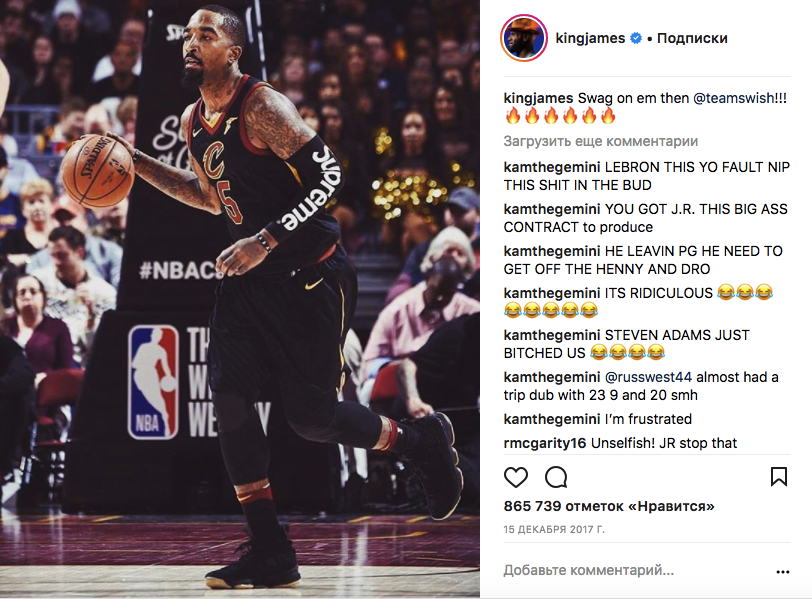Open the 15 декабря 2017 date link
The height and width of the screenshot is (599, 812).
tap(554, 529)
